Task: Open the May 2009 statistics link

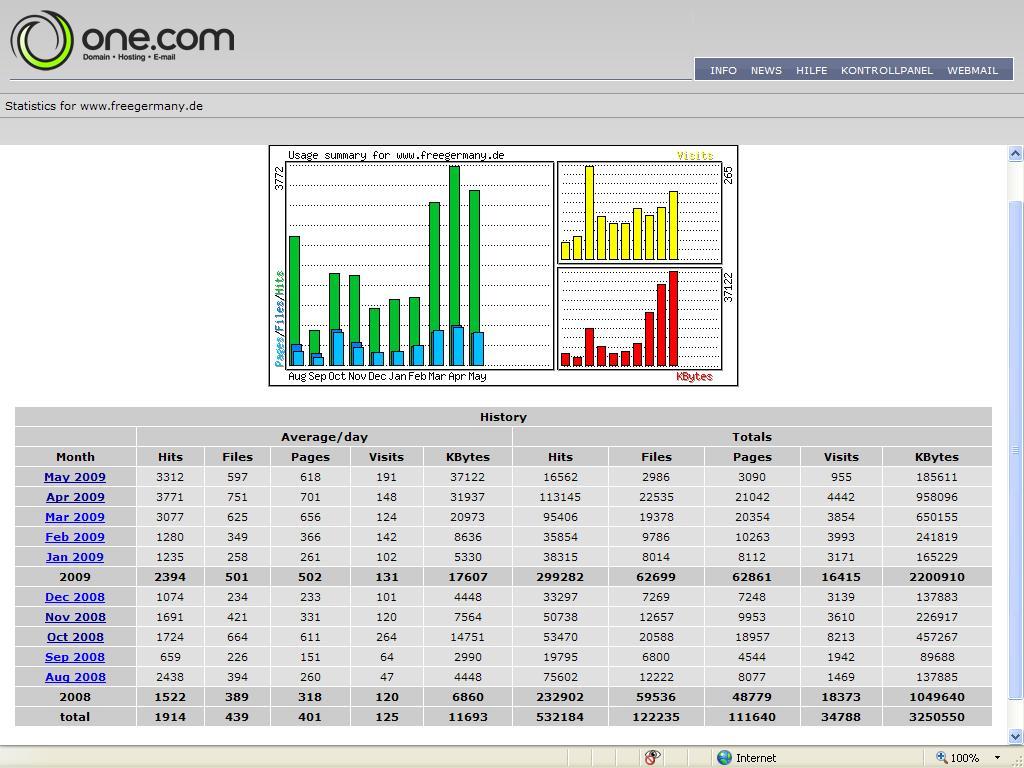Action: point(75,477)
